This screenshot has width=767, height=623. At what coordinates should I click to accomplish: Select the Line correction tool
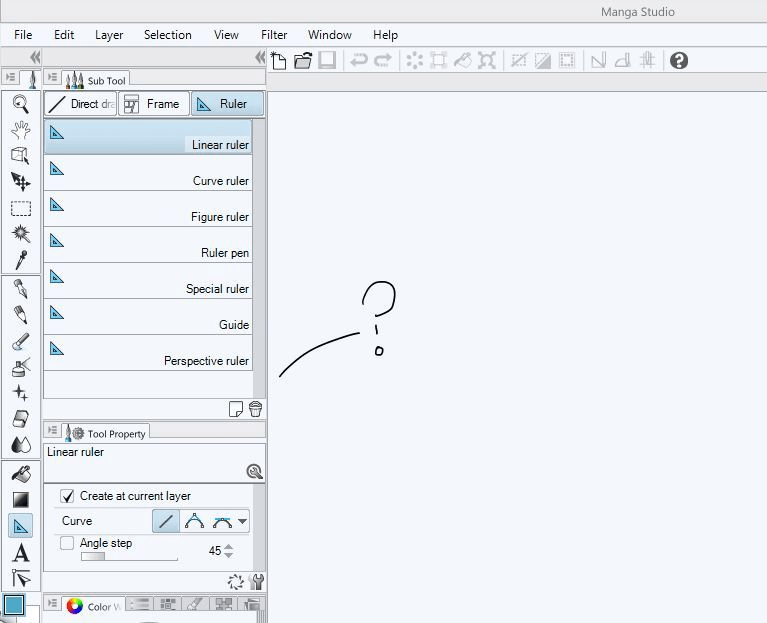[x=21, y=578]
